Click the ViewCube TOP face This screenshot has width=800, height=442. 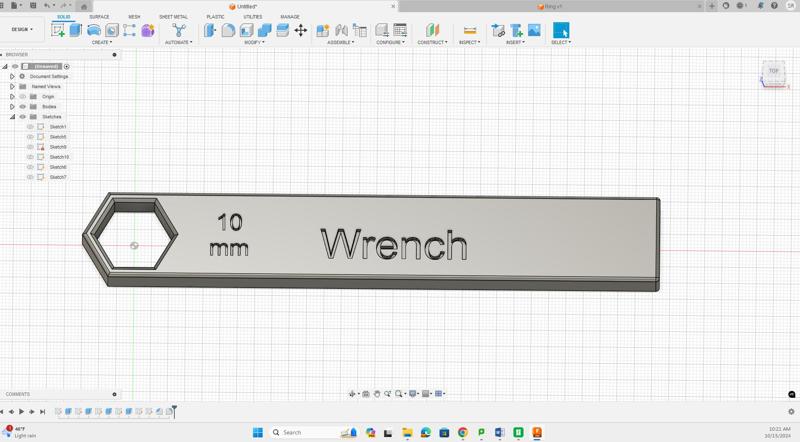click(x=773, y=71)
